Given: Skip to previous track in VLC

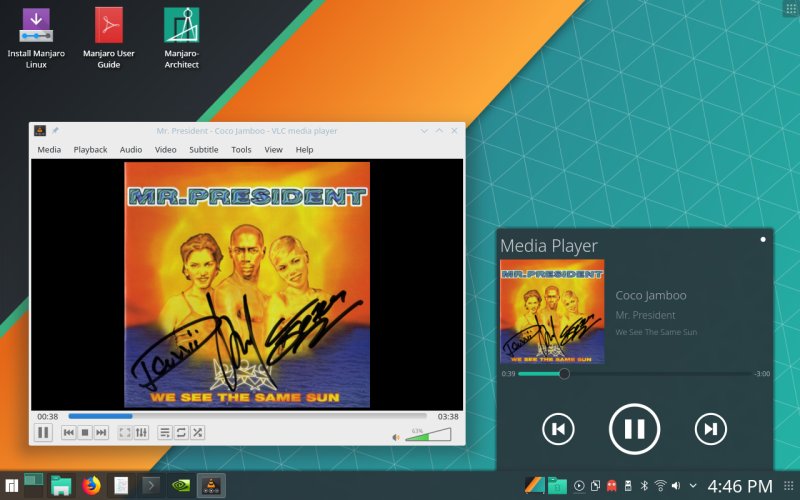Looking at the screenshot, I should 68,433.
